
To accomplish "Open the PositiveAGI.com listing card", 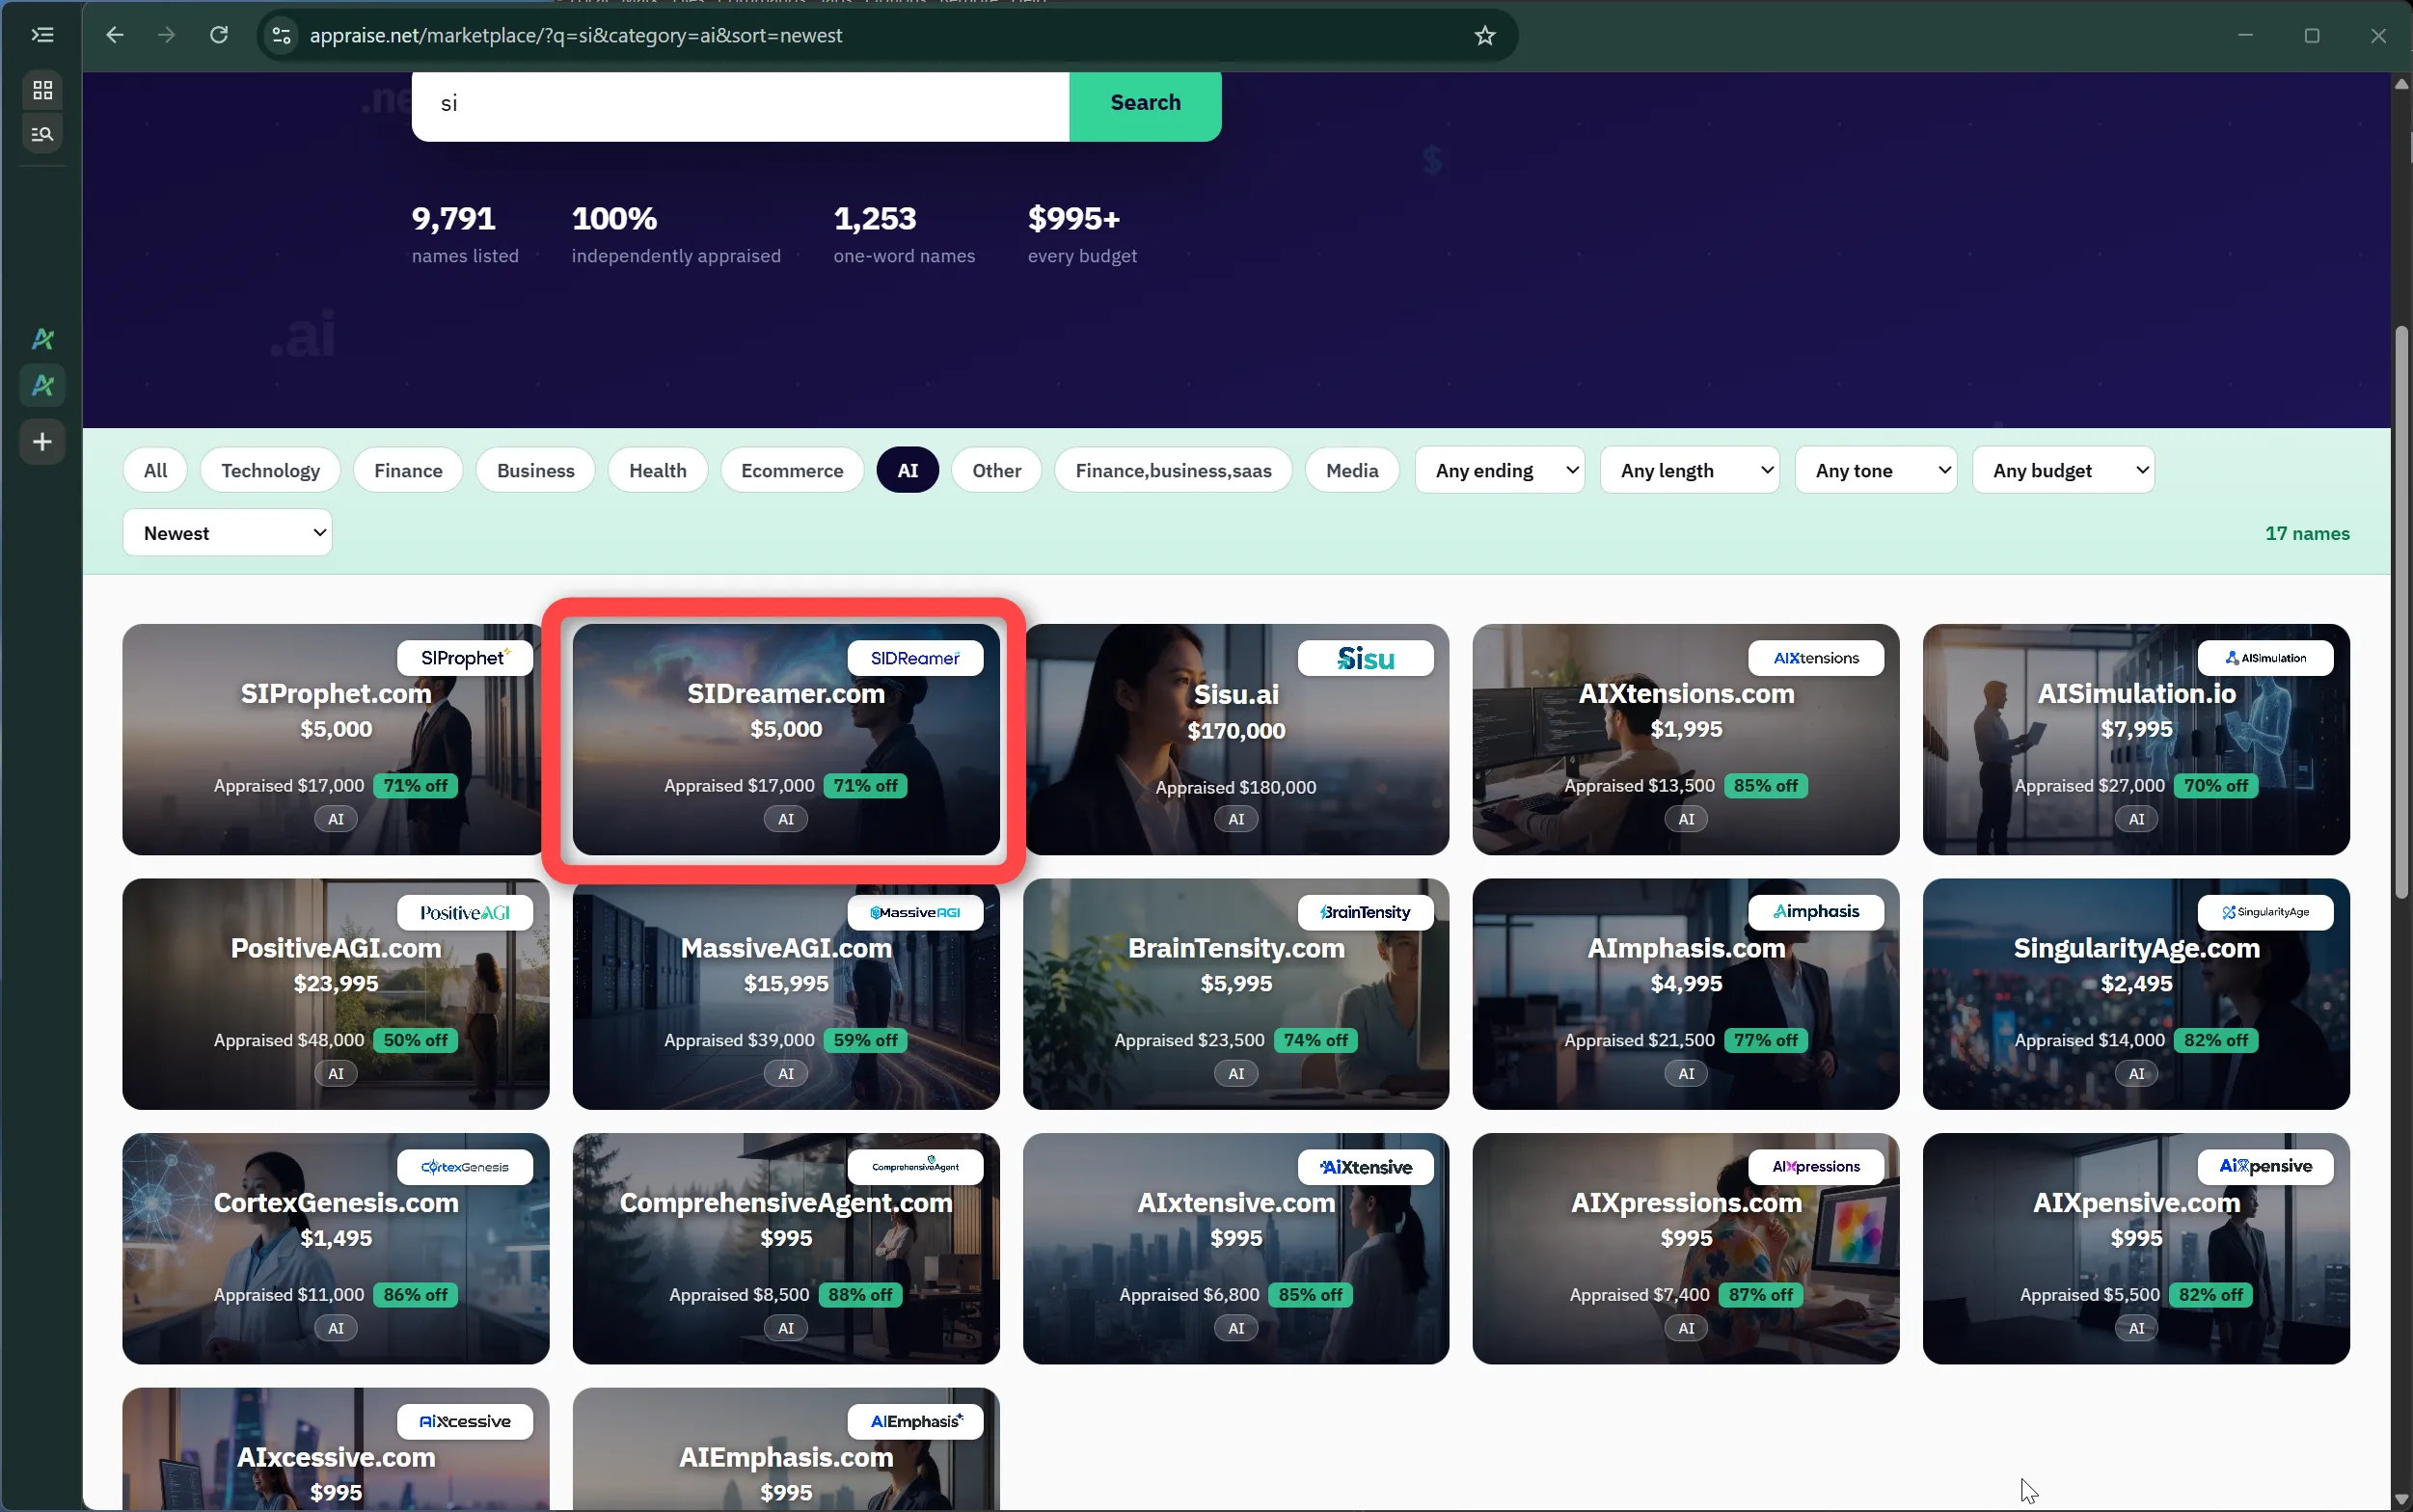I will 336,994.
